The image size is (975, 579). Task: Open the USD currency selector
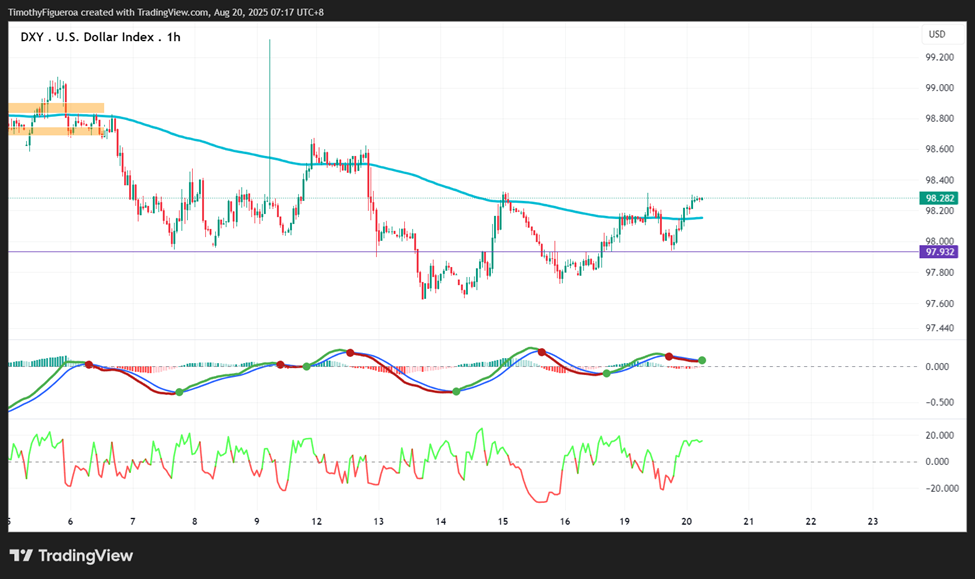coord(937,34)
